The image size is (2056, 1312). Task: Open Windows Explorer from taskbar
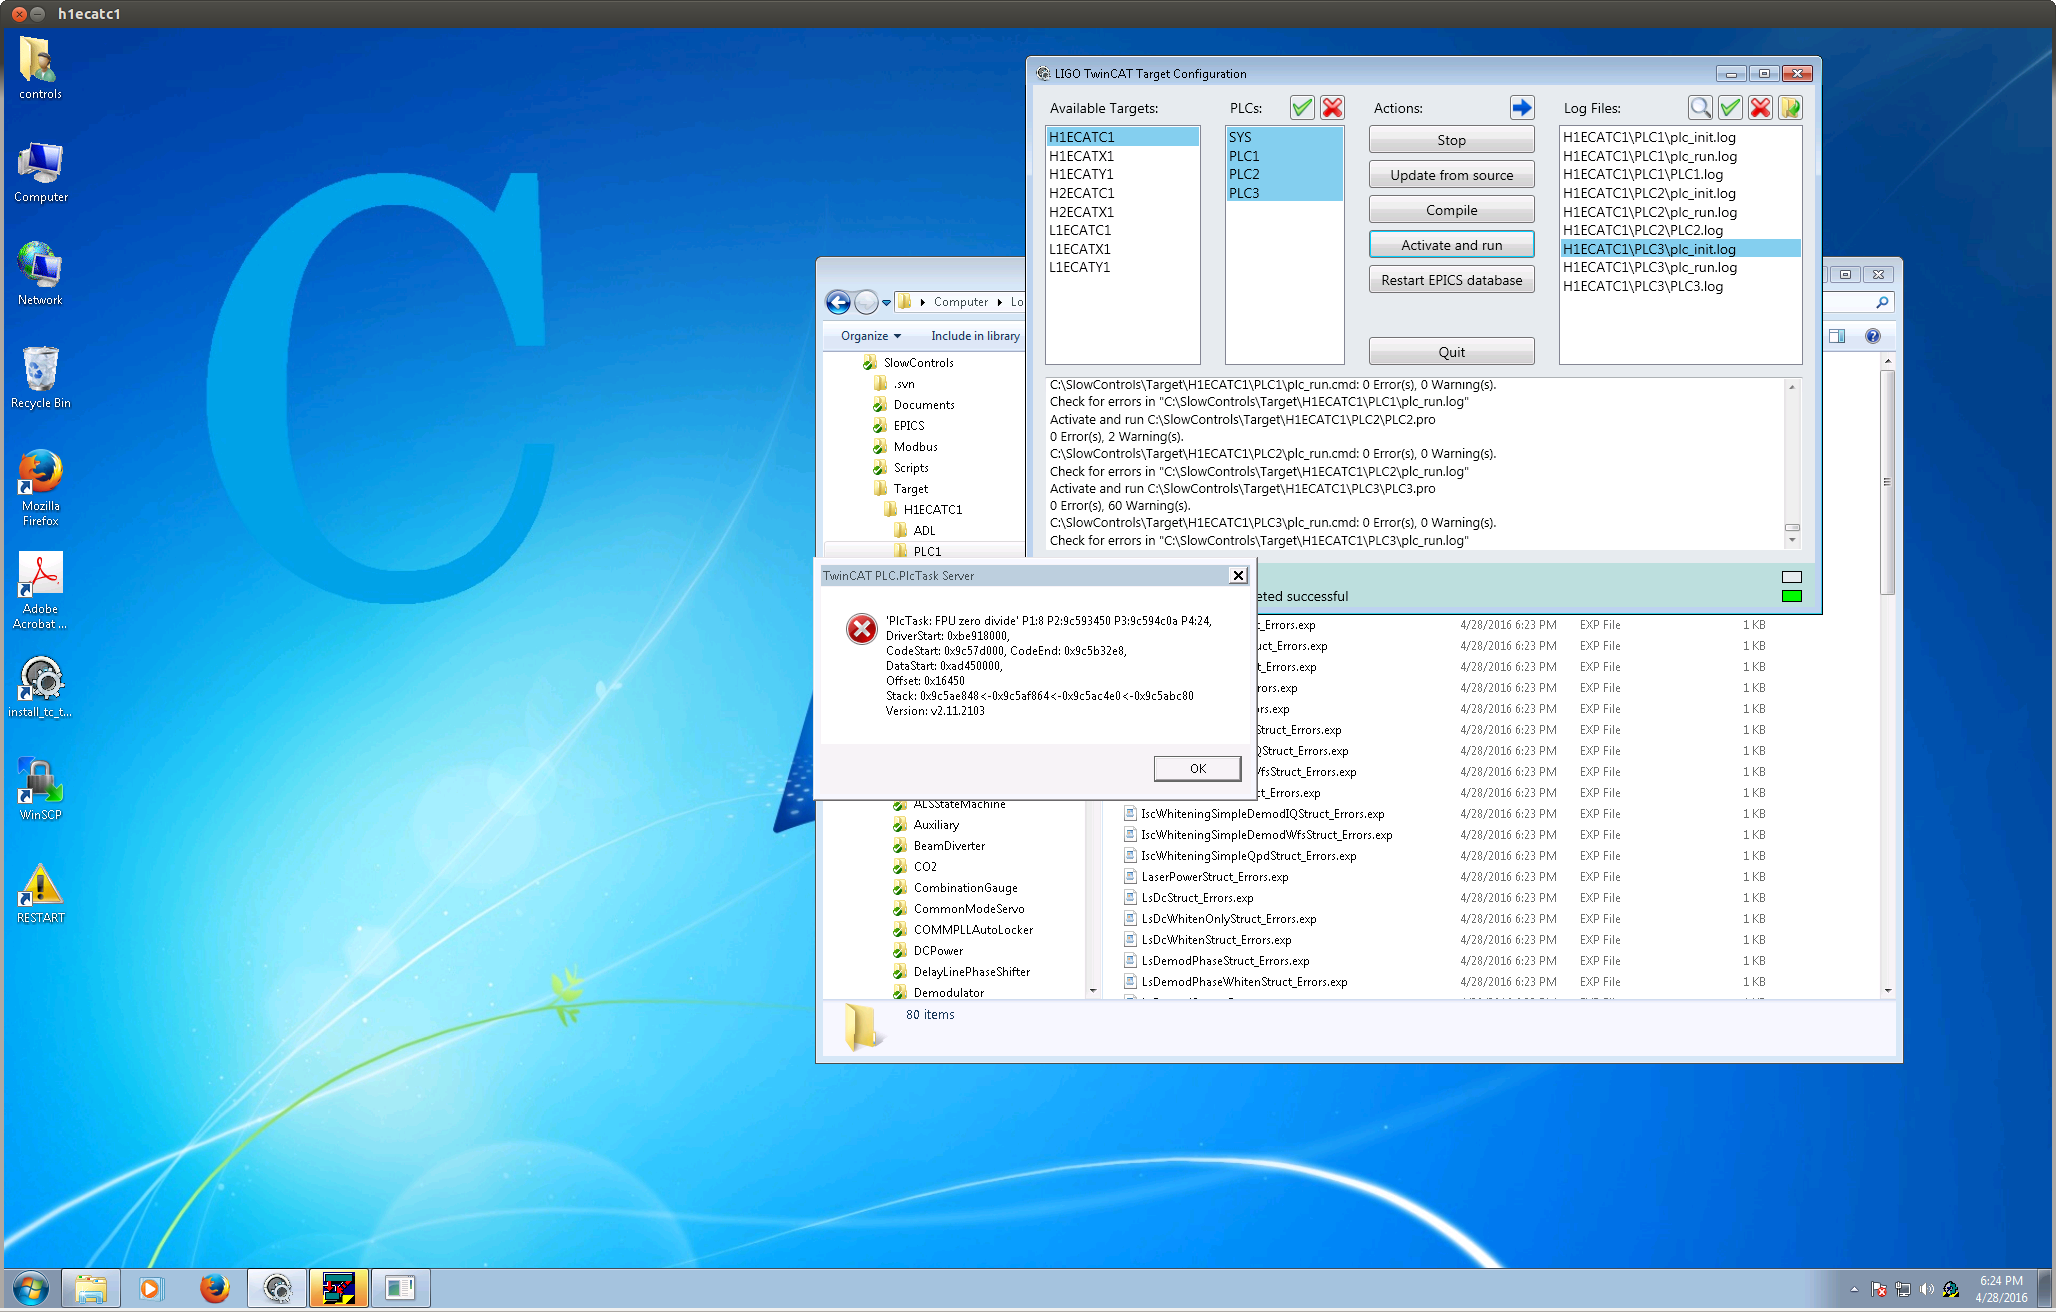[91, 1288]
